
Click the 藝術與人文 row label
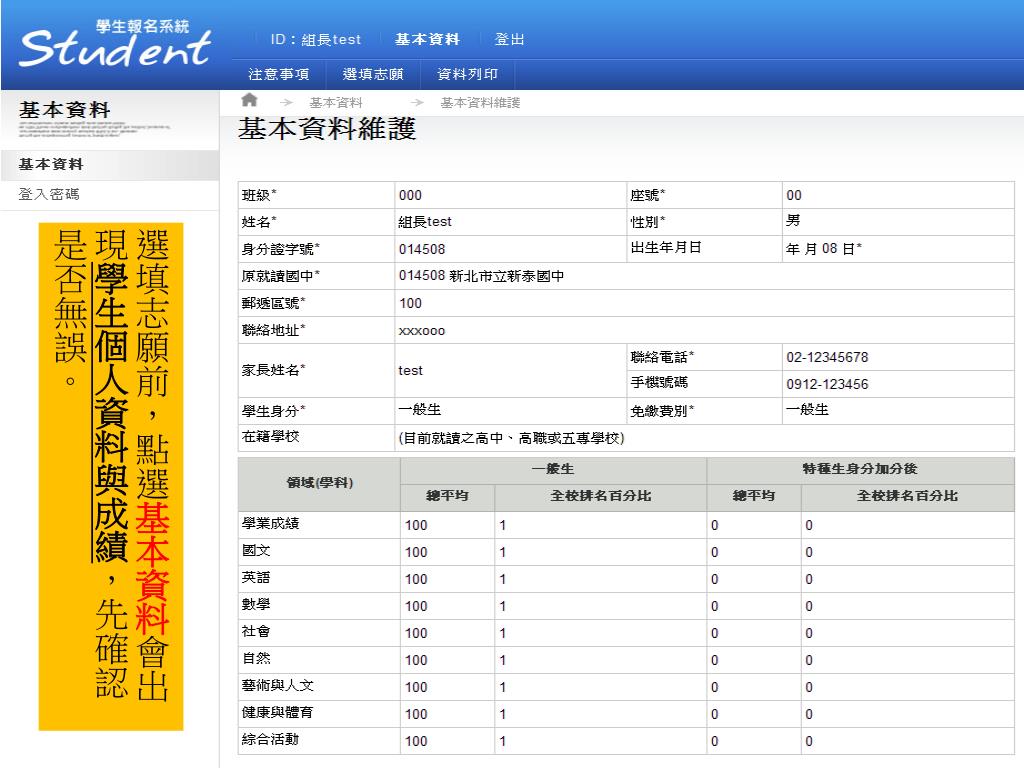(278, 686)
